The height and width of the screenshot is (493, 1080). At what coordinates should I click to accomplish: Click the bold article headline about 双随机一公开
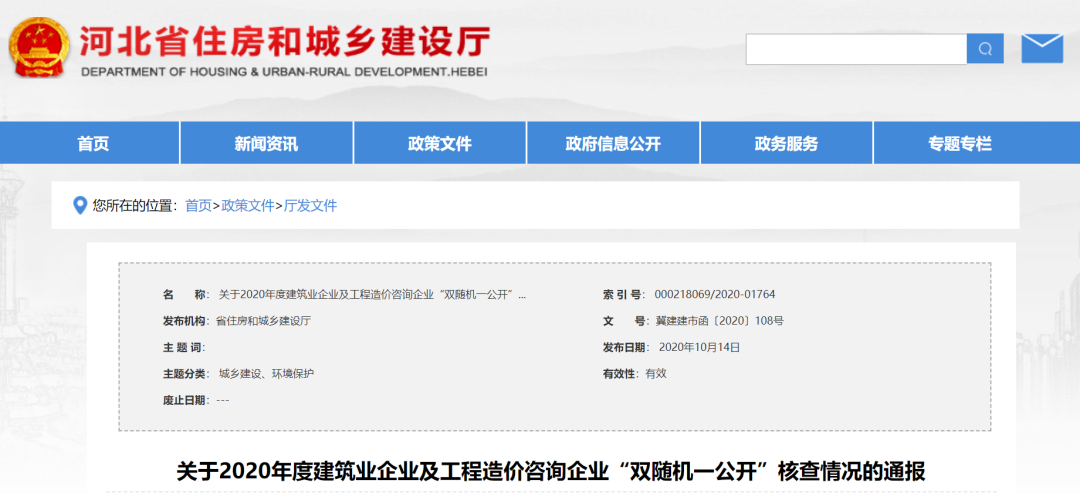pyautogui.click(x=551, y=470)
